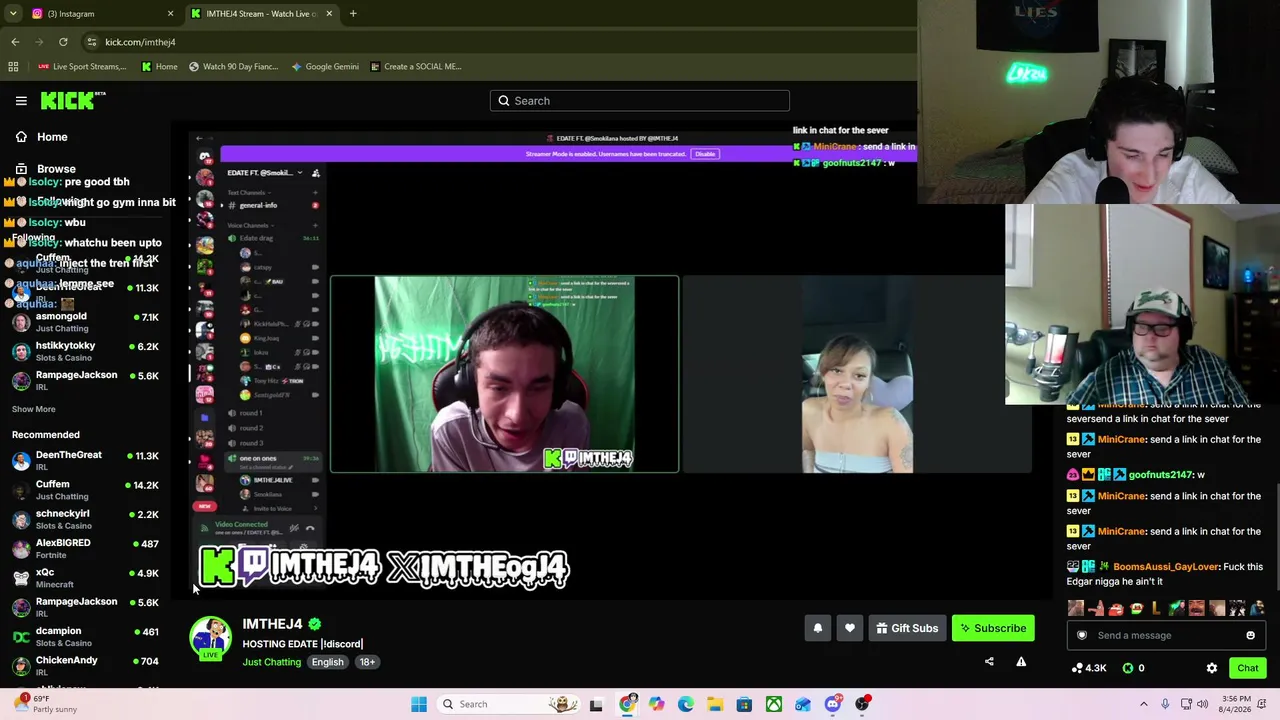The height and width of the screenshot is (720, 1280).
Task: Open asmongold channel from Following list
Action: pyautogui.click(x=85, y=322)
